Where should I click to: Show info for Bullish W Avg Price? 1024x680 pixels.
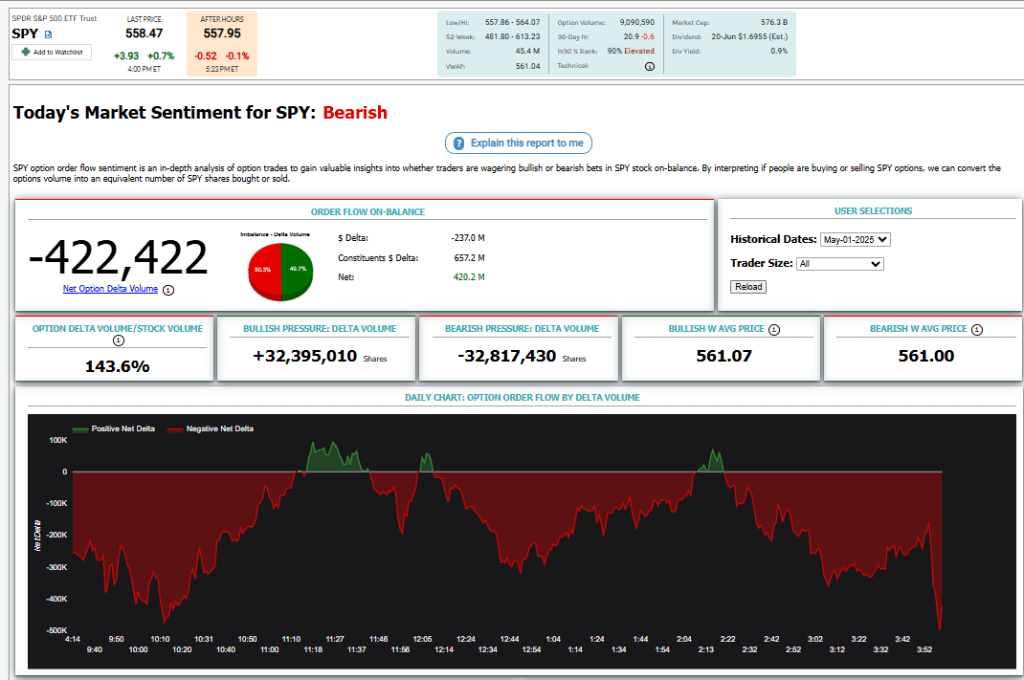click(x=774, y=330)
